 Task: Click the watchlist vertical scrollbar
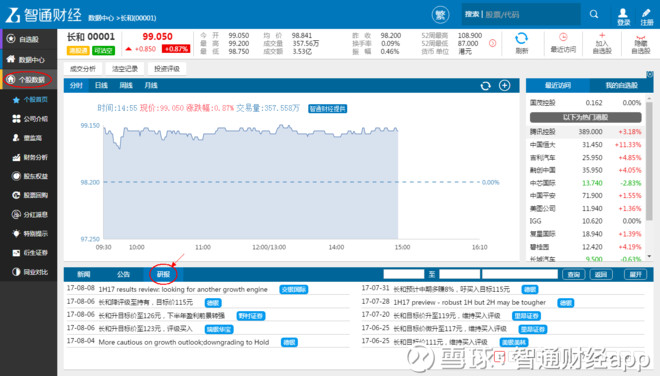tap(649, 161)
